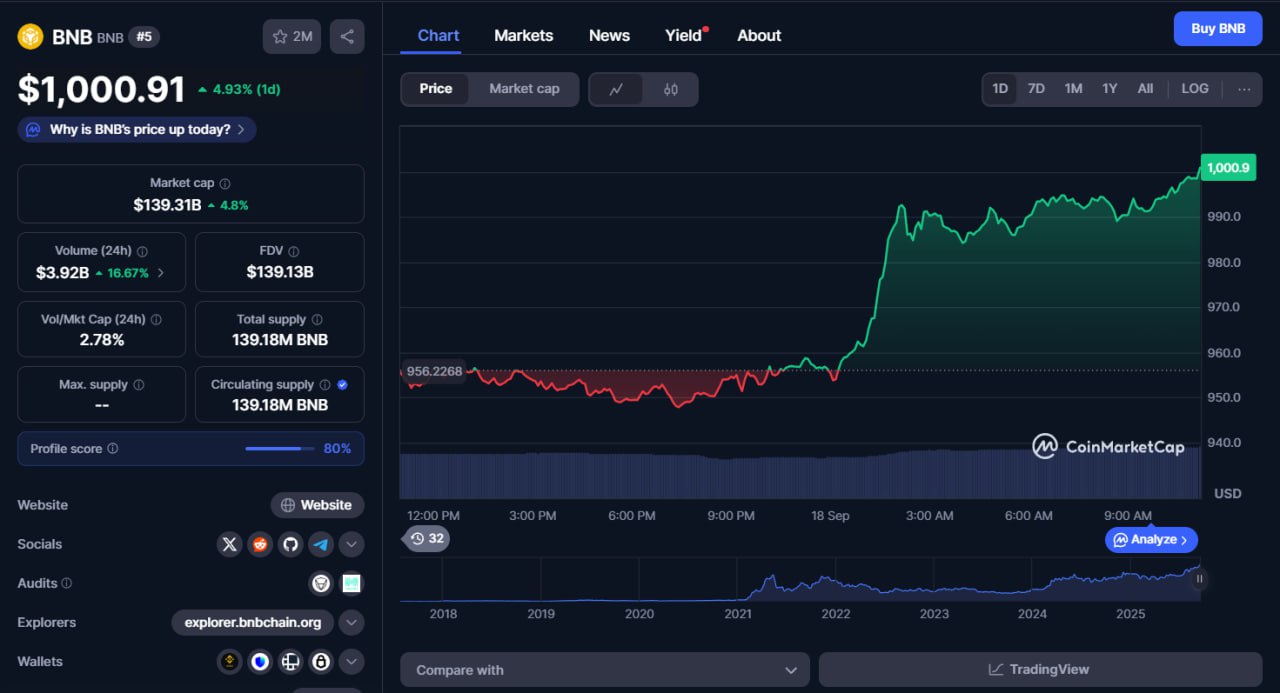Click the FDV info icon
This screenshot has width=1280, height=693.
293,252
